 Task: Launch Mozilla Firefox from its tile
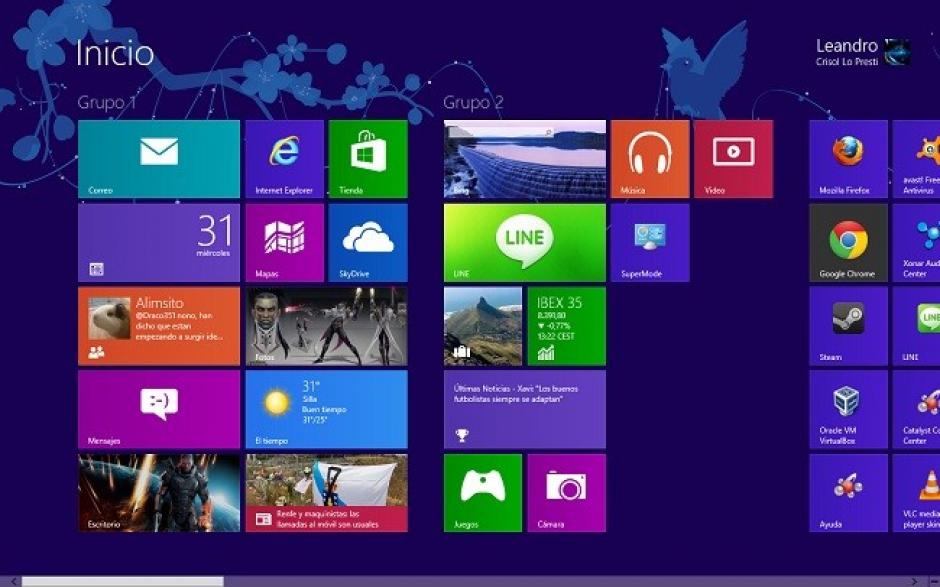(848, 158)
